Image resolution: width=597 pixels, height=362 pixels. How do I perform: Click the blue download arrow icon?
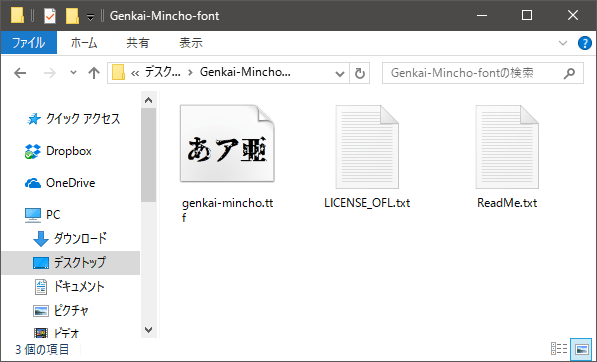click(40, 239)
